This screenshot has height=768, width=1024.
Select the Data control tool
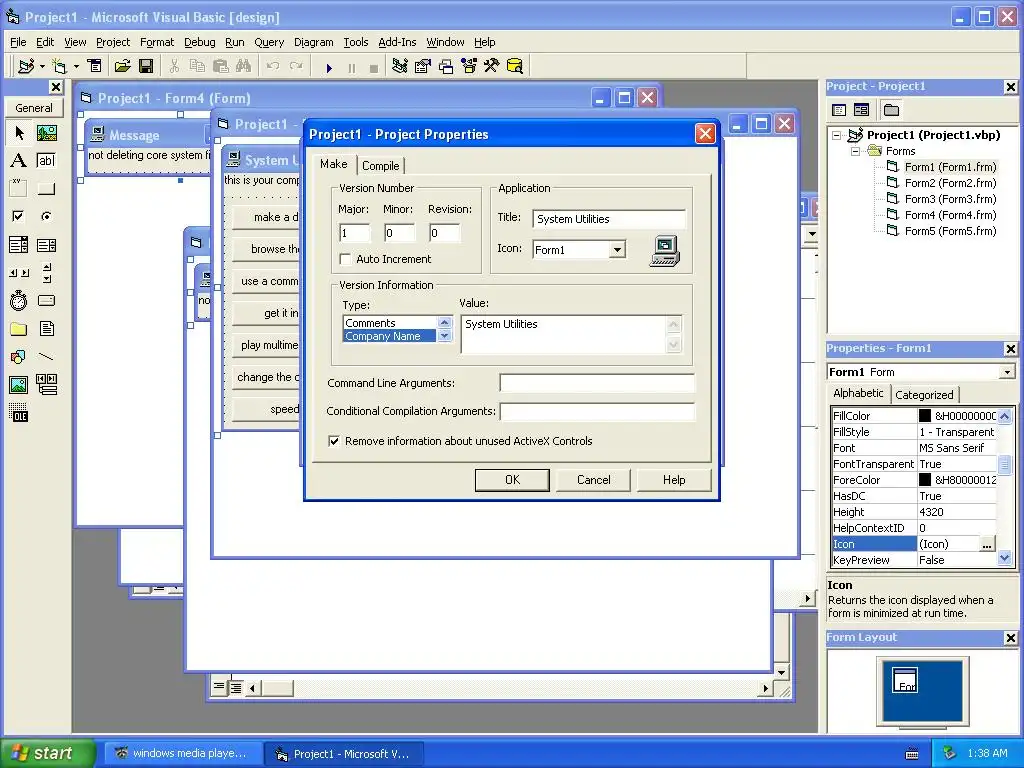coord(46,385)
